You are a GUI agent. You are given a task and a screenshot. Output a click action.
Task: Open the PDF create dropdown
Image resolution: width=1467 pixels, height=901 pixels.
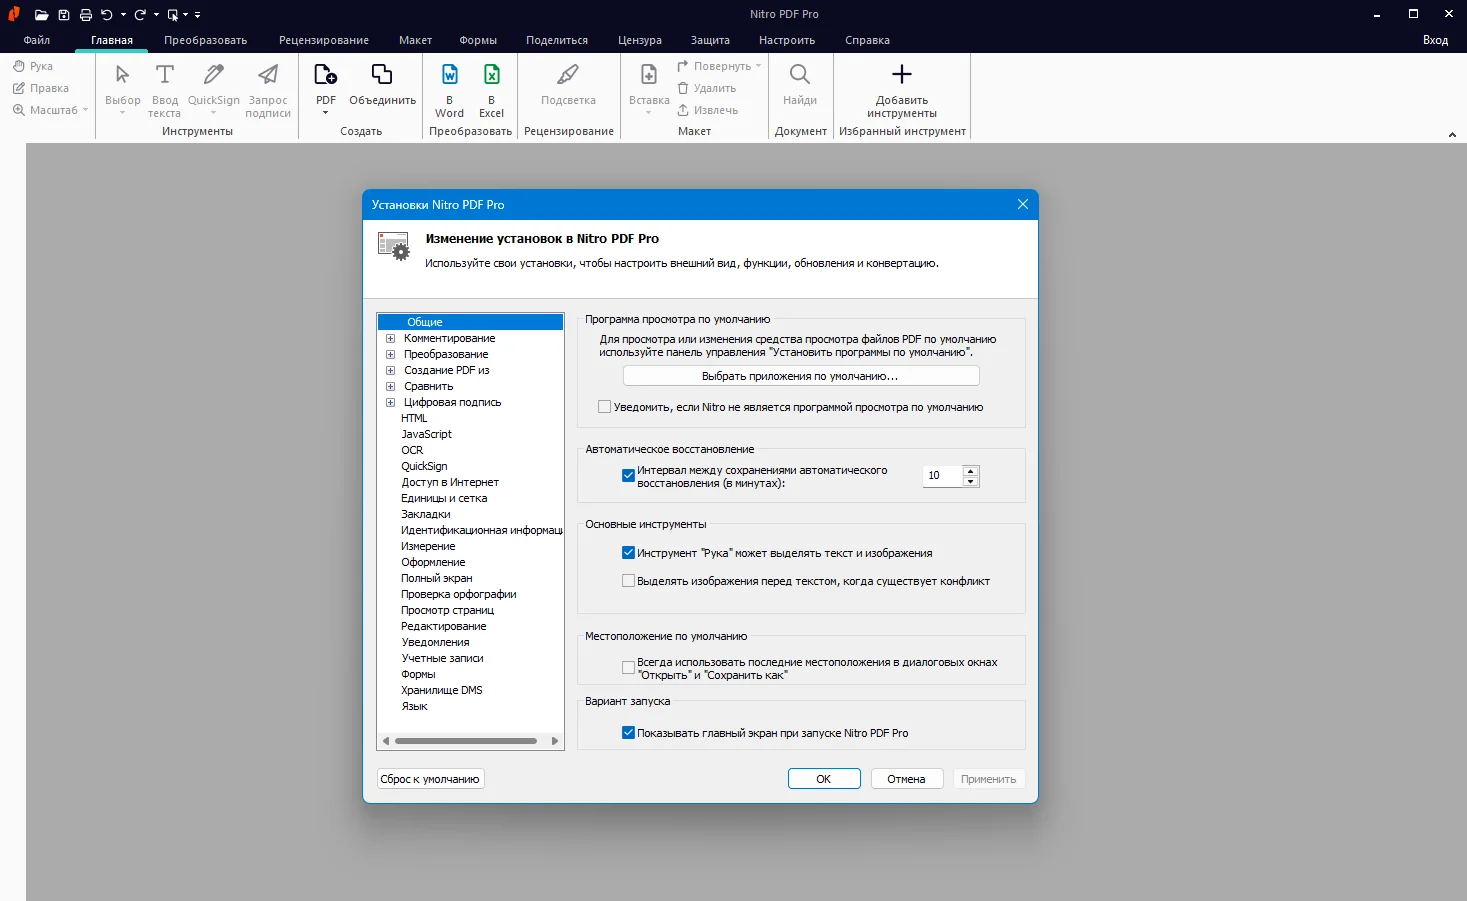[x=326, y=112]
